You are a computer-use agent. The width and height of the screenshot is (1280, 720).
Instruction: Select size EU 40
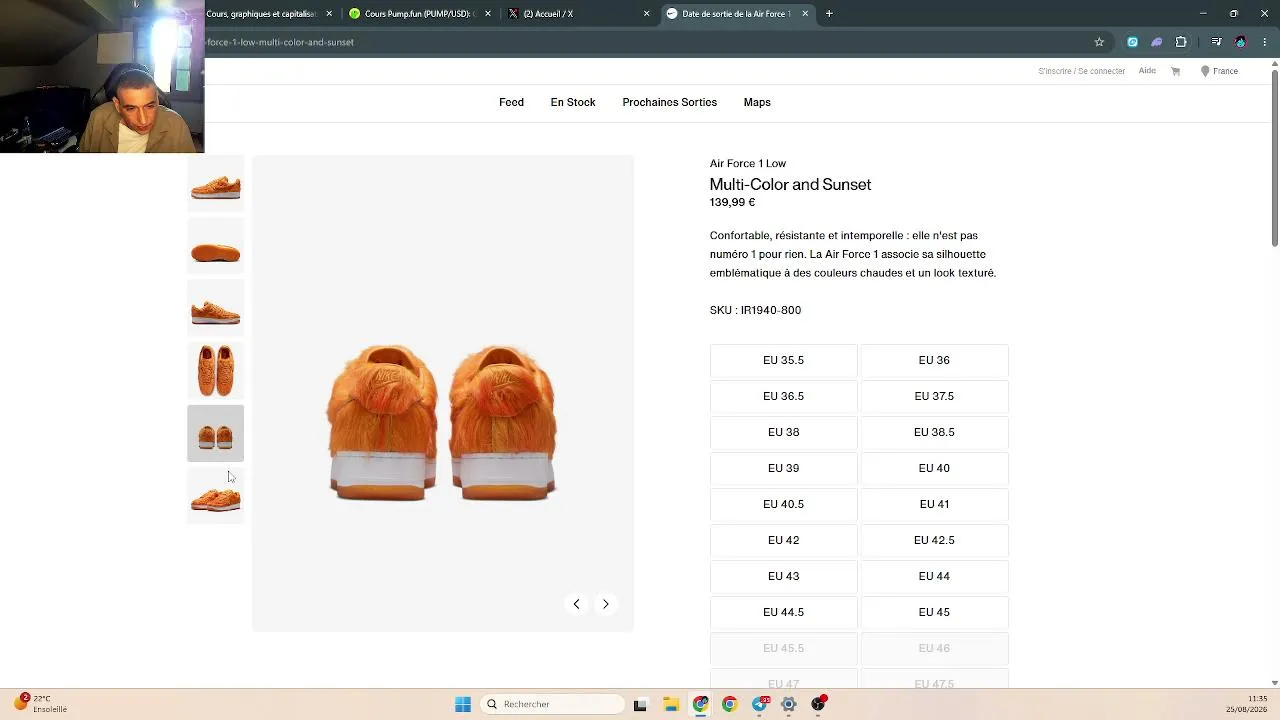tap(934, 468)
